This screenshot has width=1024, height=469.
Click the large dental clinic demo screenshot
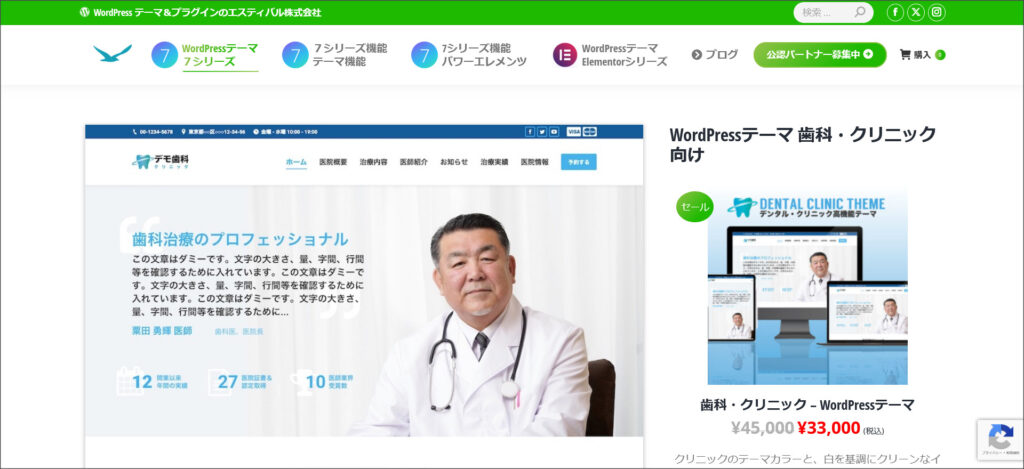pyautogui.click(x=364, y=280)
